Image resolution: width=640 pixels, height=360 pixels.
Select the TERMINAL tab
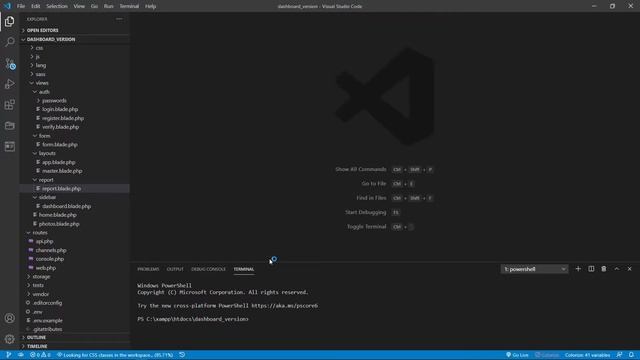point(244,269)
